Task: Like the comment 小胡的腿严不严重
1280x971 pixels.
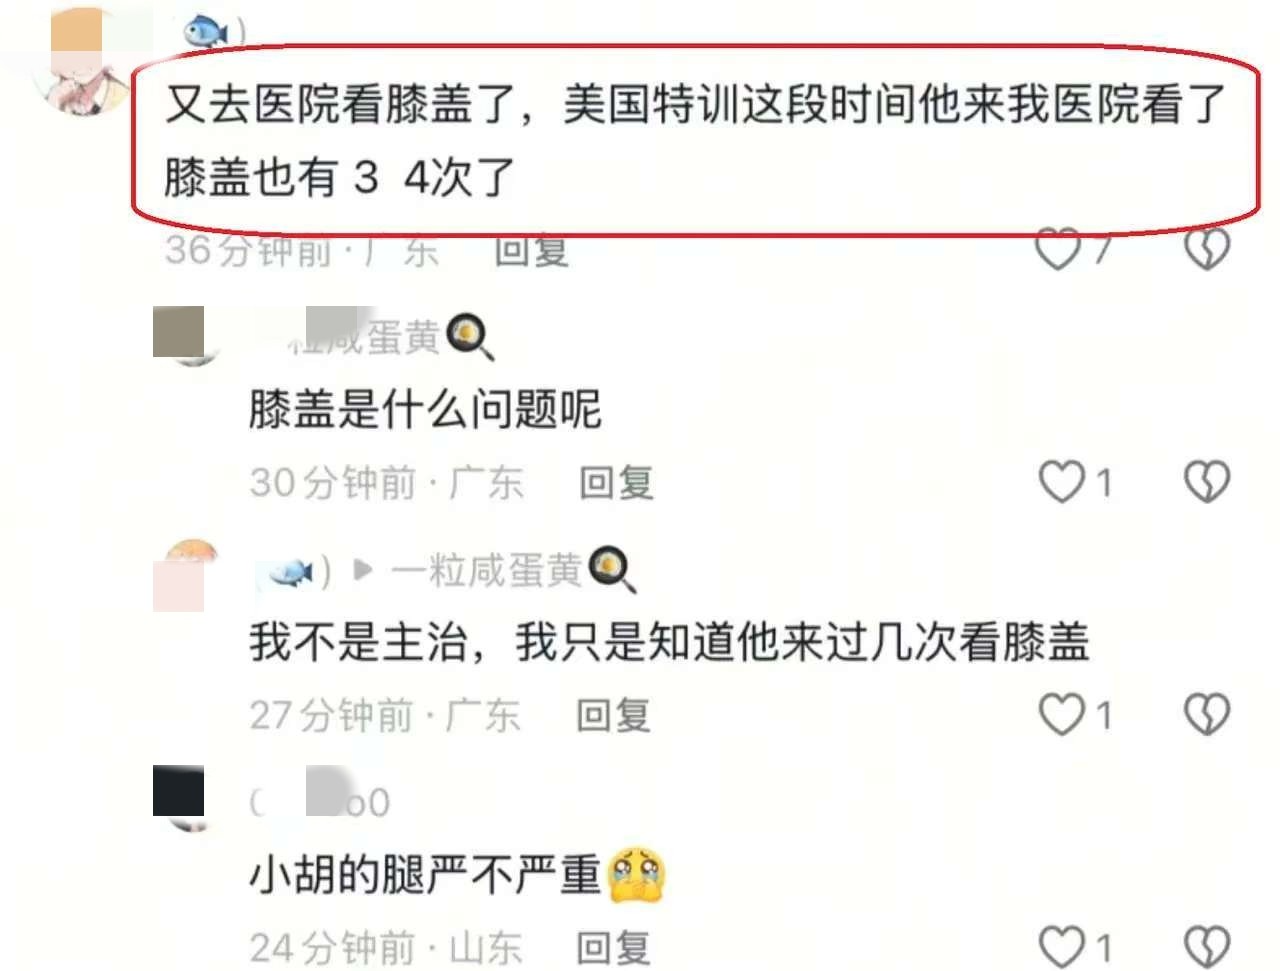Action: [1062, 946]
